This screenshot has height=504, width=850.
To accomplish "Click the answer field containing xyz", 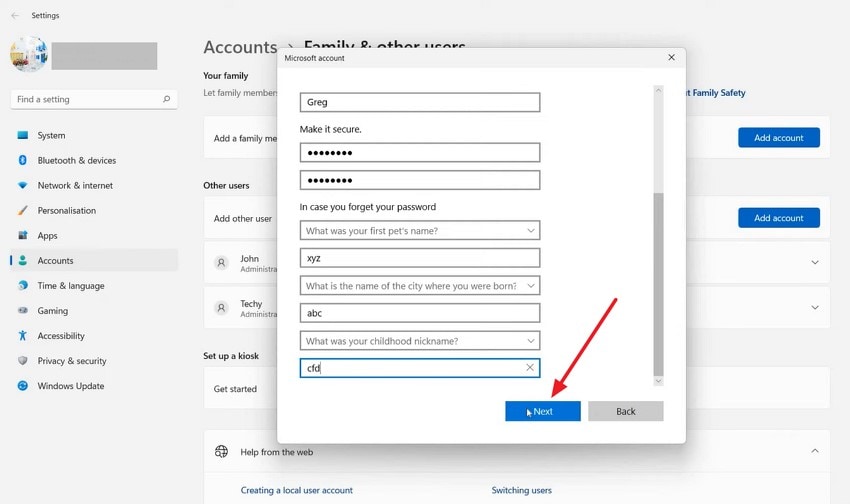I will click(420, 258).
